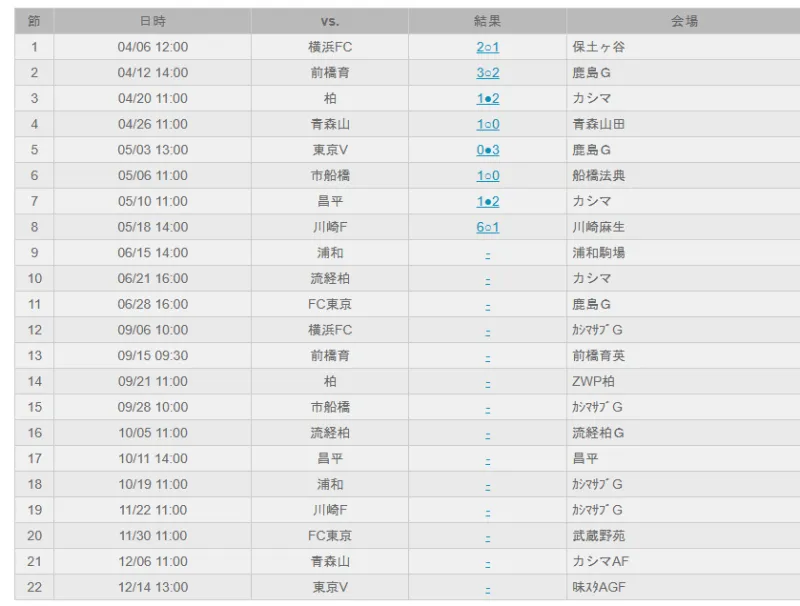Click the venue 青森山田
This screenshot has width=800, height=606.
(598, 124)
